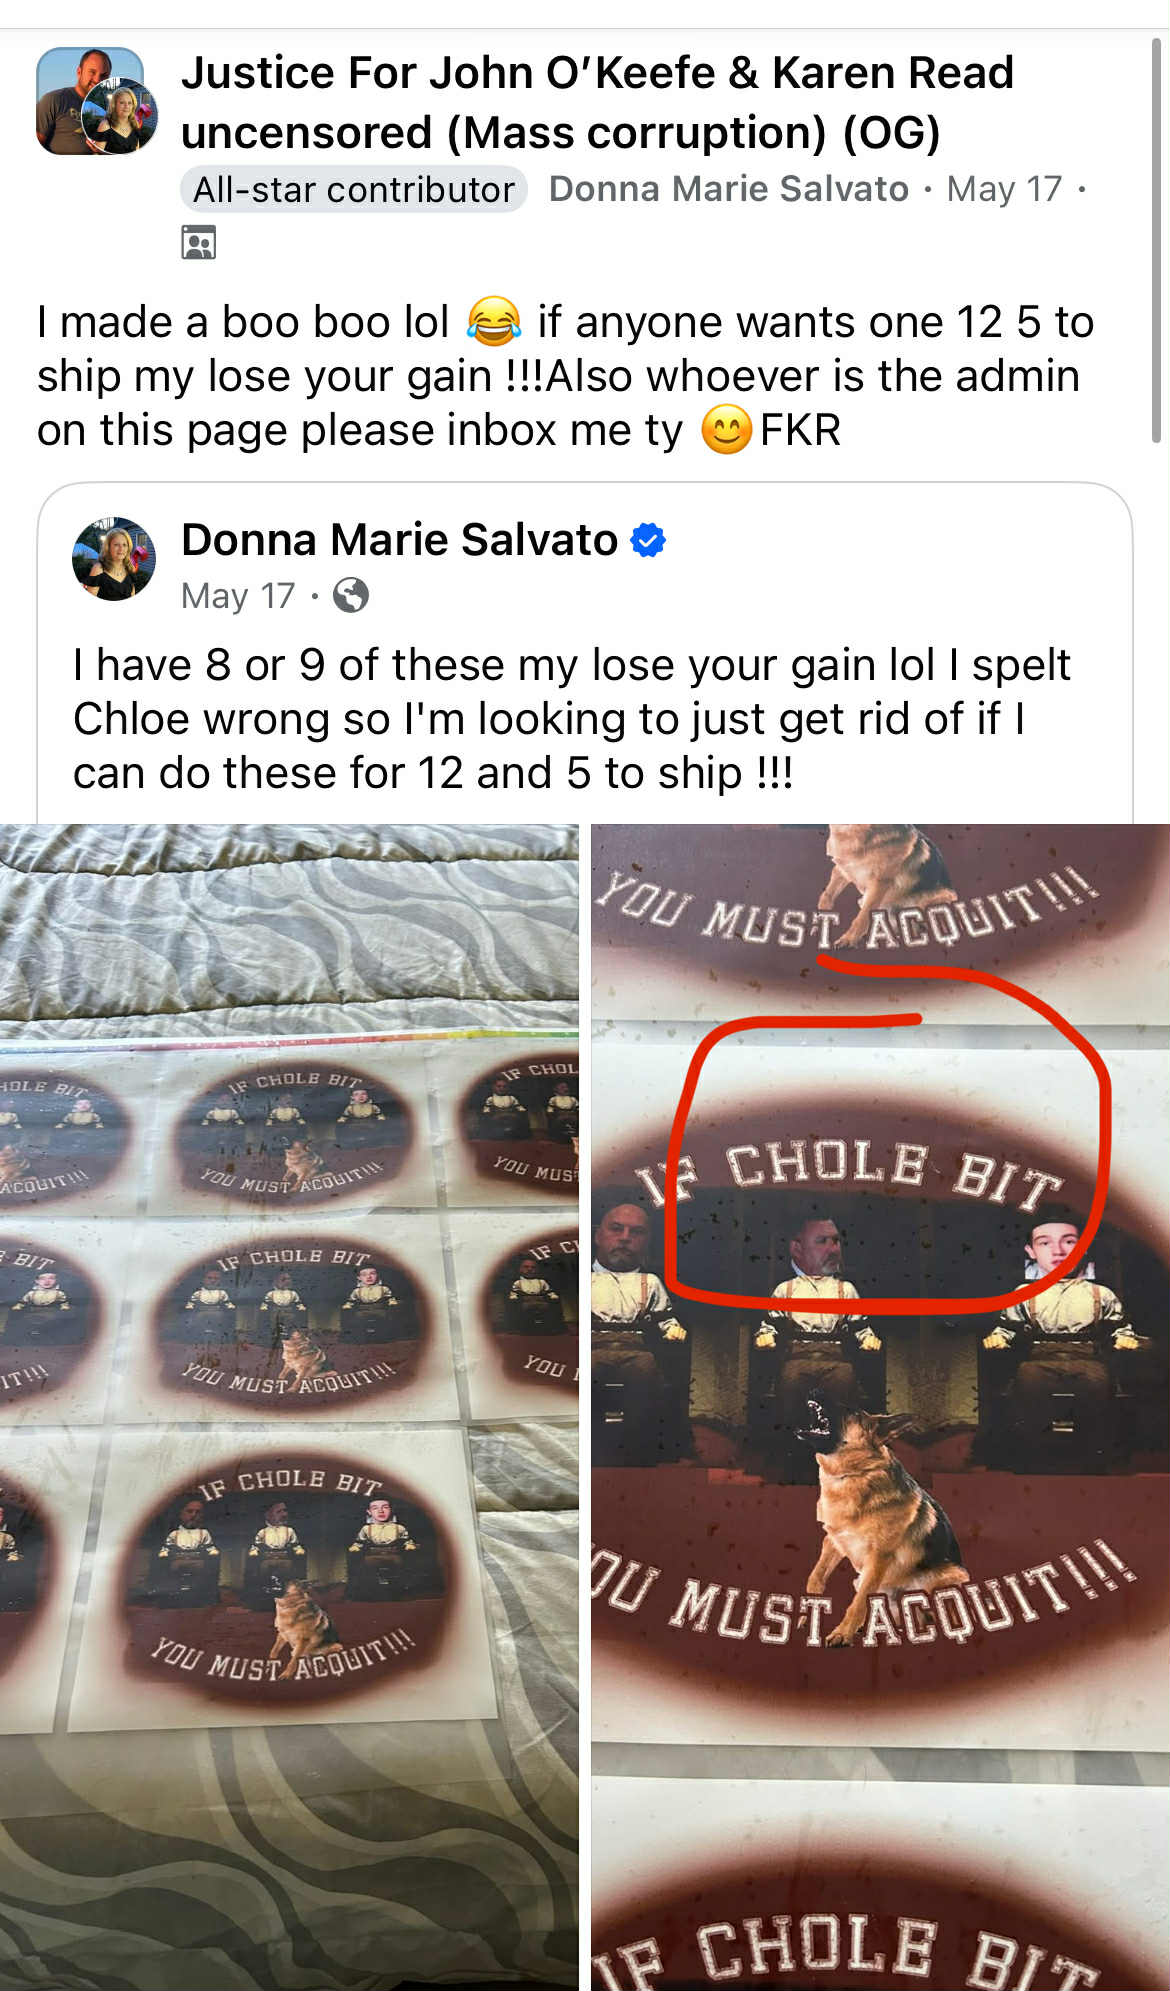Tap the blue verified badge

point(648,540)
